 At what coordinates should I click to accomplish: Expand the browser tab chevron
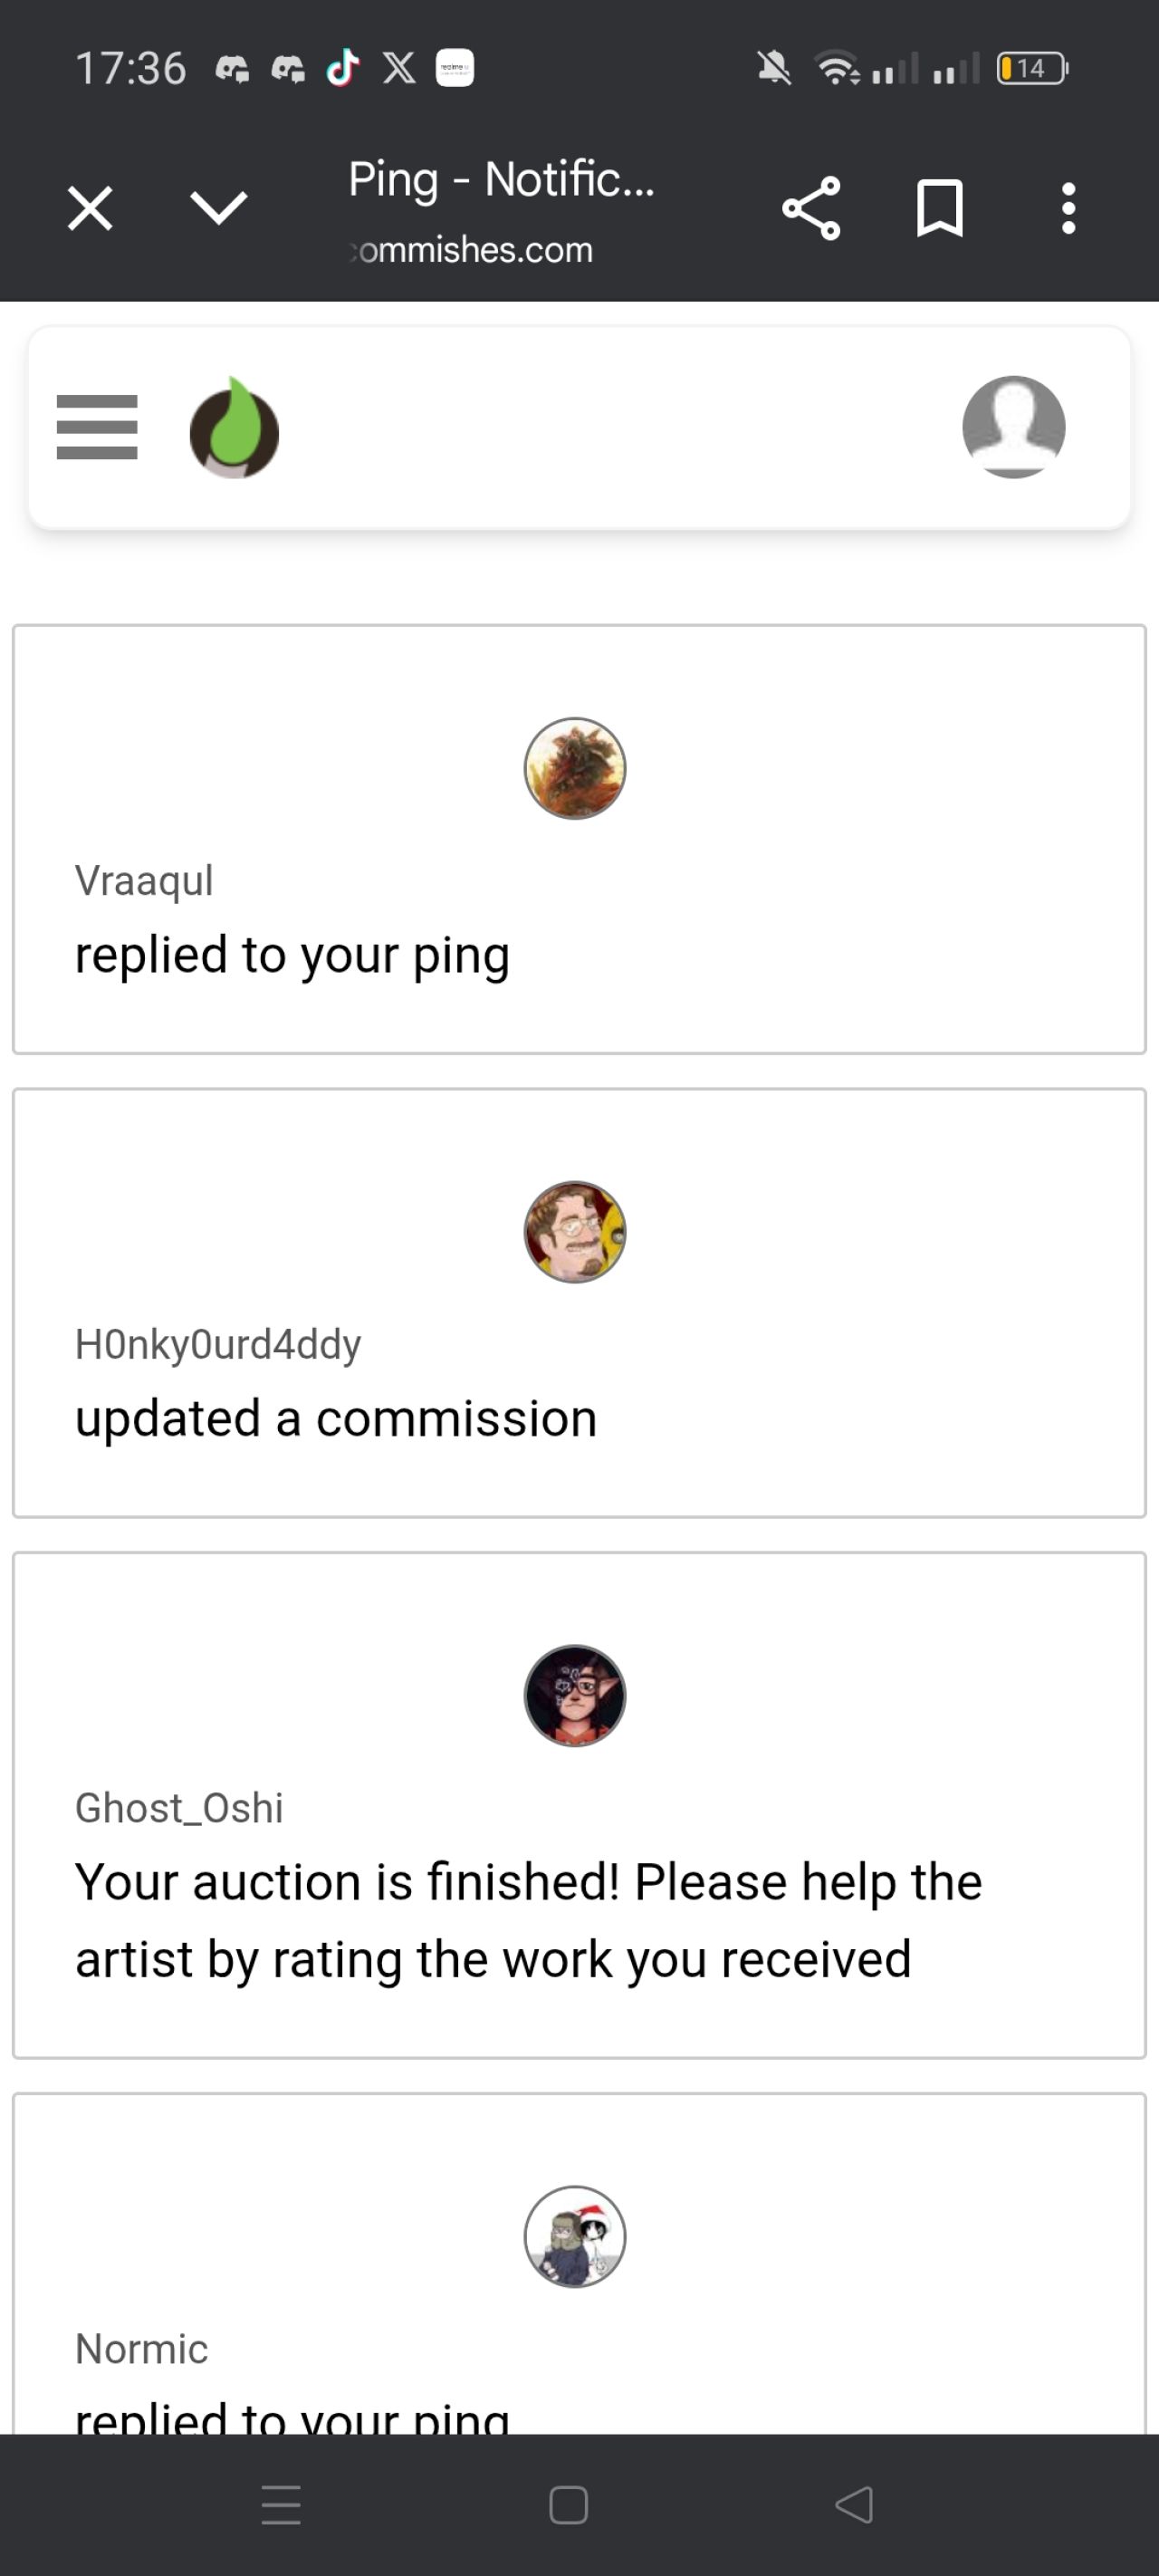[218, 209]
